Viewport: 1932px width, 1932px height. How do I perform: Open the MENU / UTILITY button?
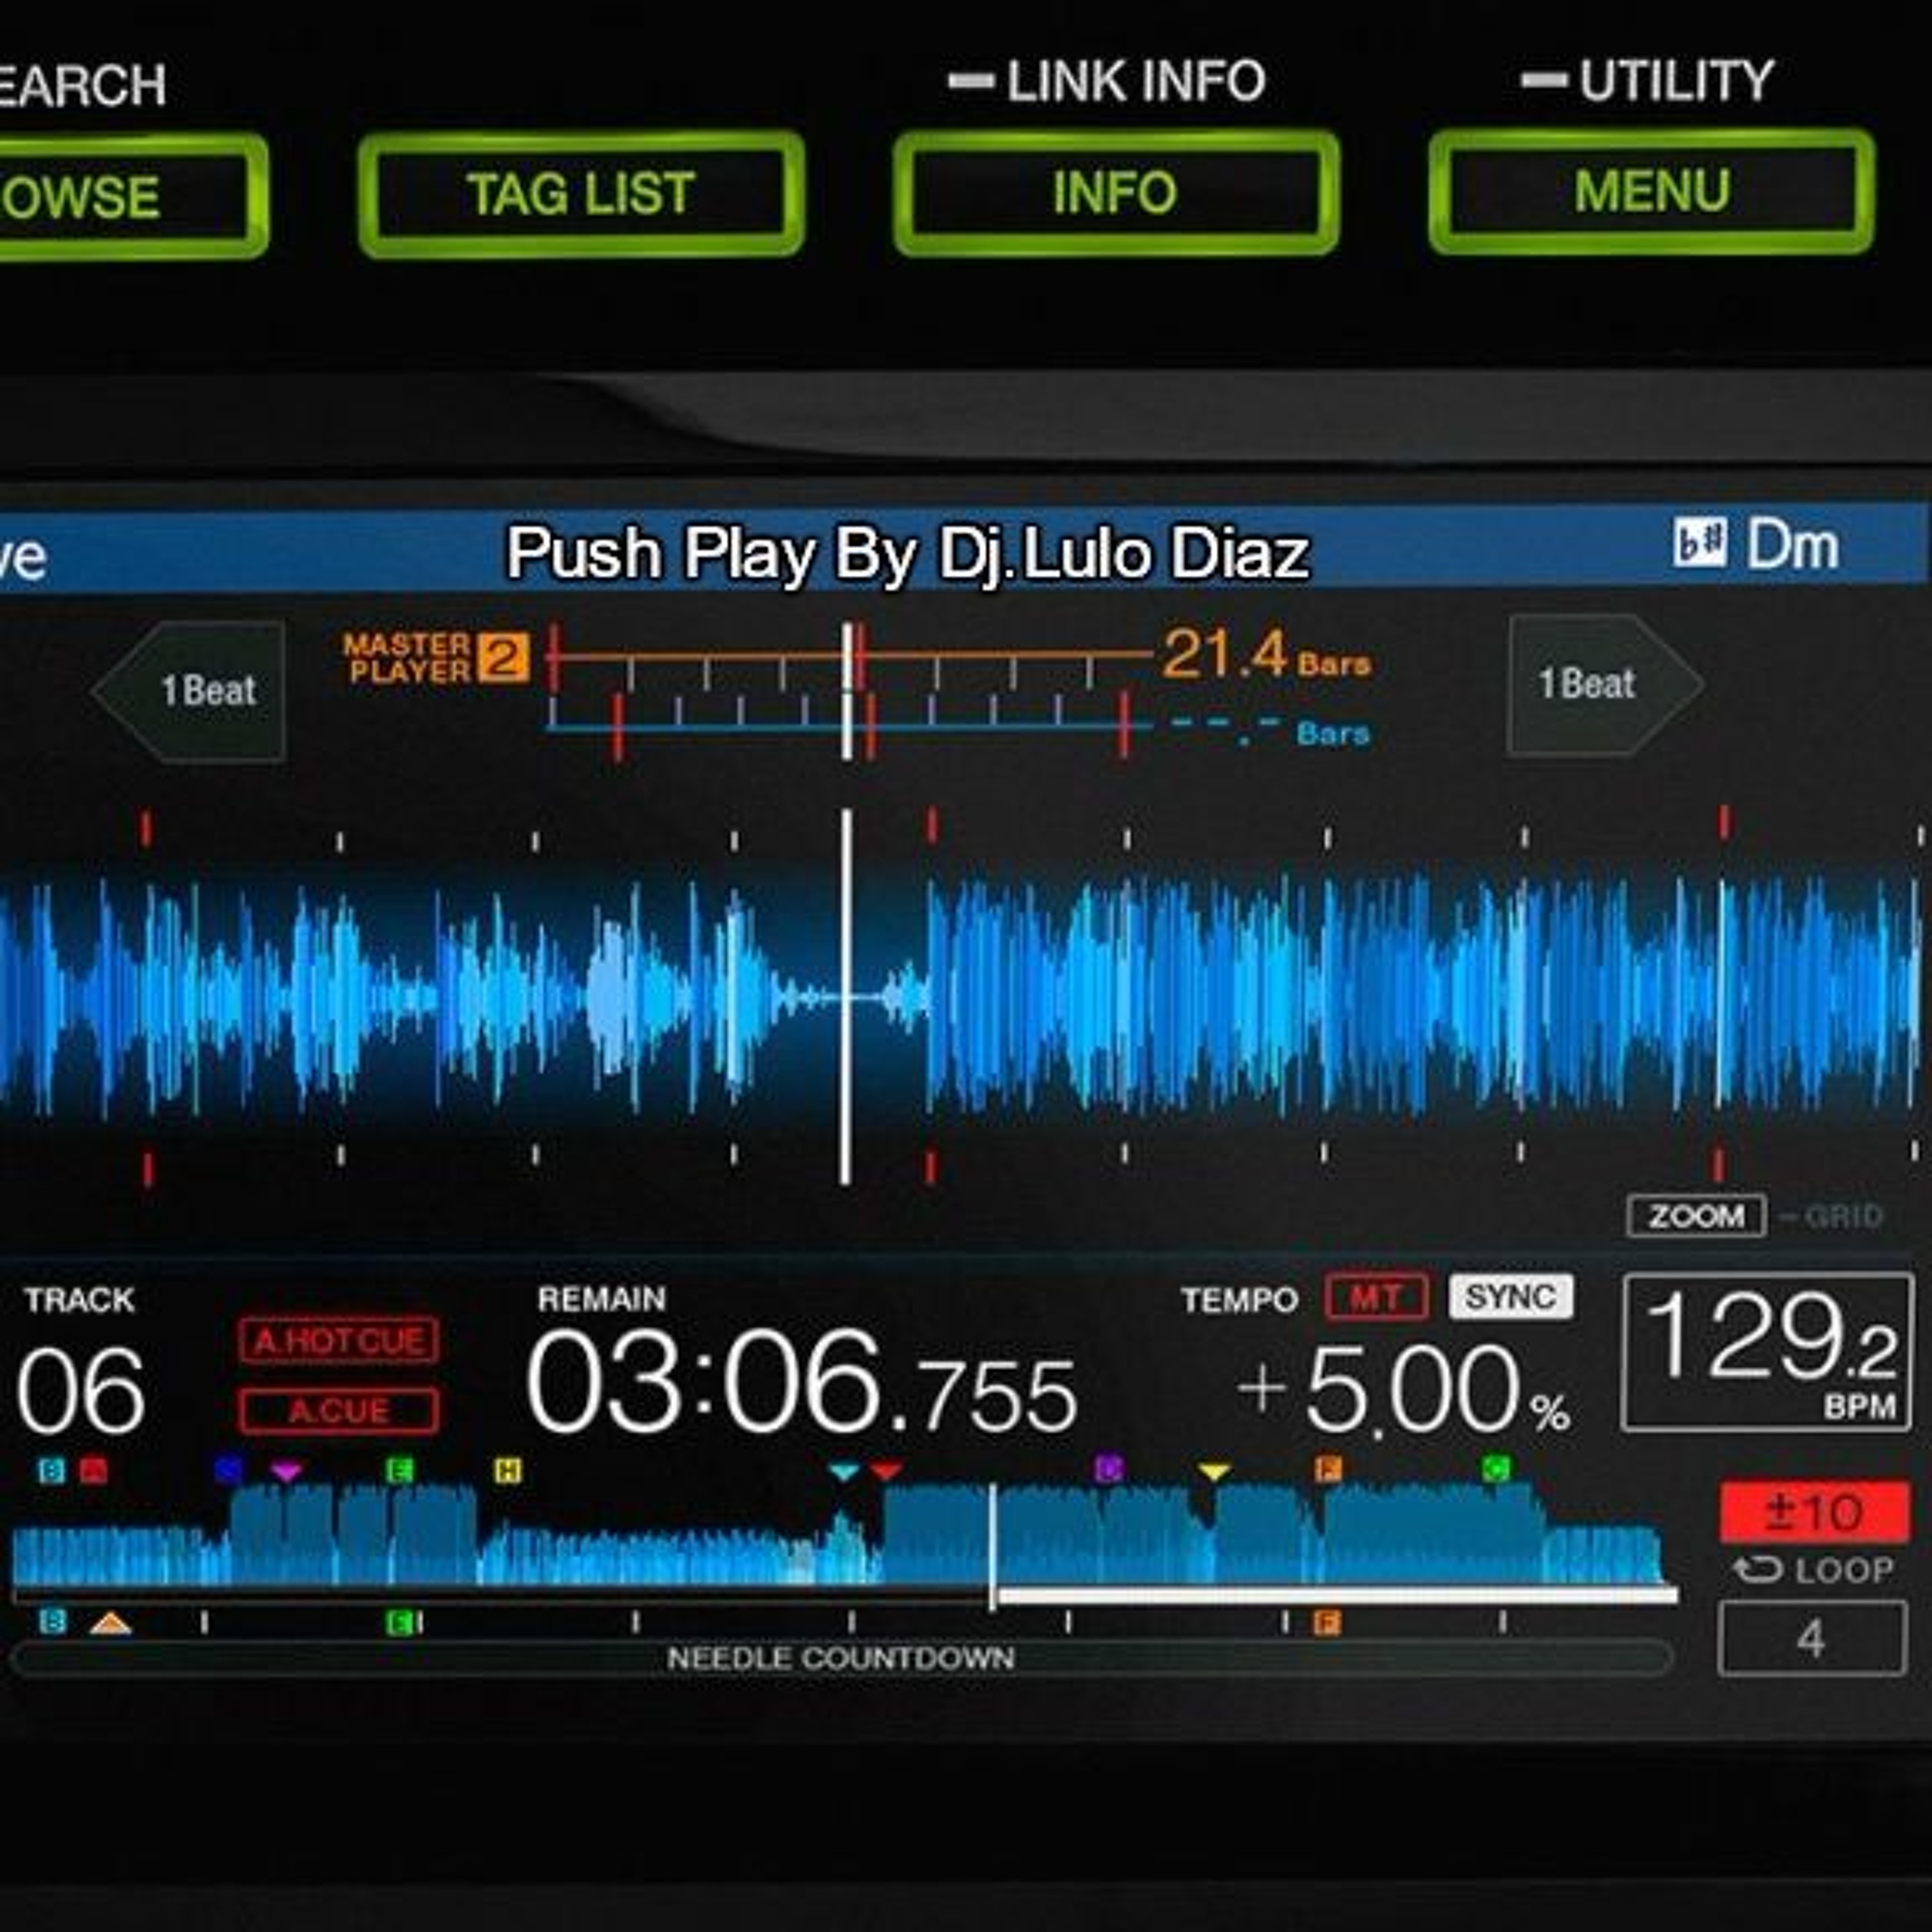pyautogui.click(x=1651, y=191)
